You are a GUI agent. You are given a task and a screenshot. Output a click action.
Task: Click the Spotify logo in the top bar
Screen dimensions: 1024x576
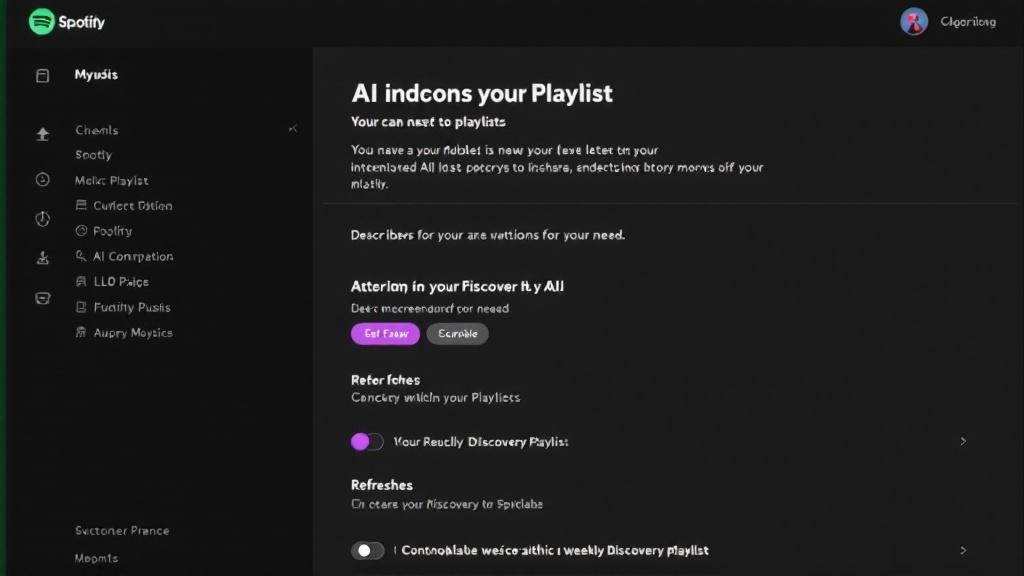(x=41, y=20)
